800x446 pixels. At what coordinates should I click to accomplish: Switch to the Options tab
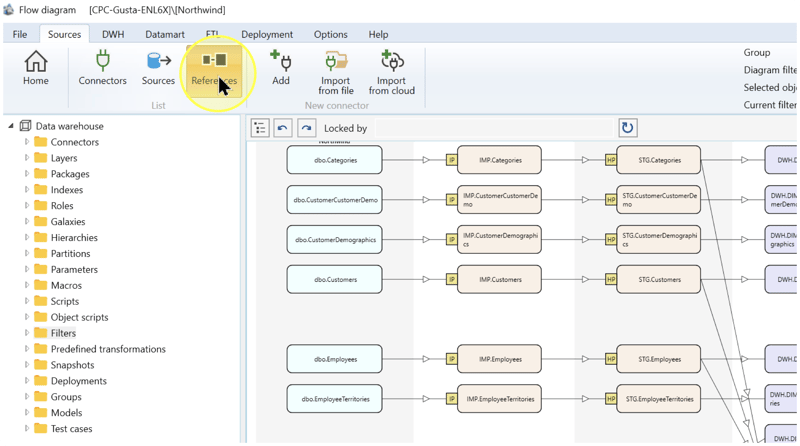click(331, 34)
